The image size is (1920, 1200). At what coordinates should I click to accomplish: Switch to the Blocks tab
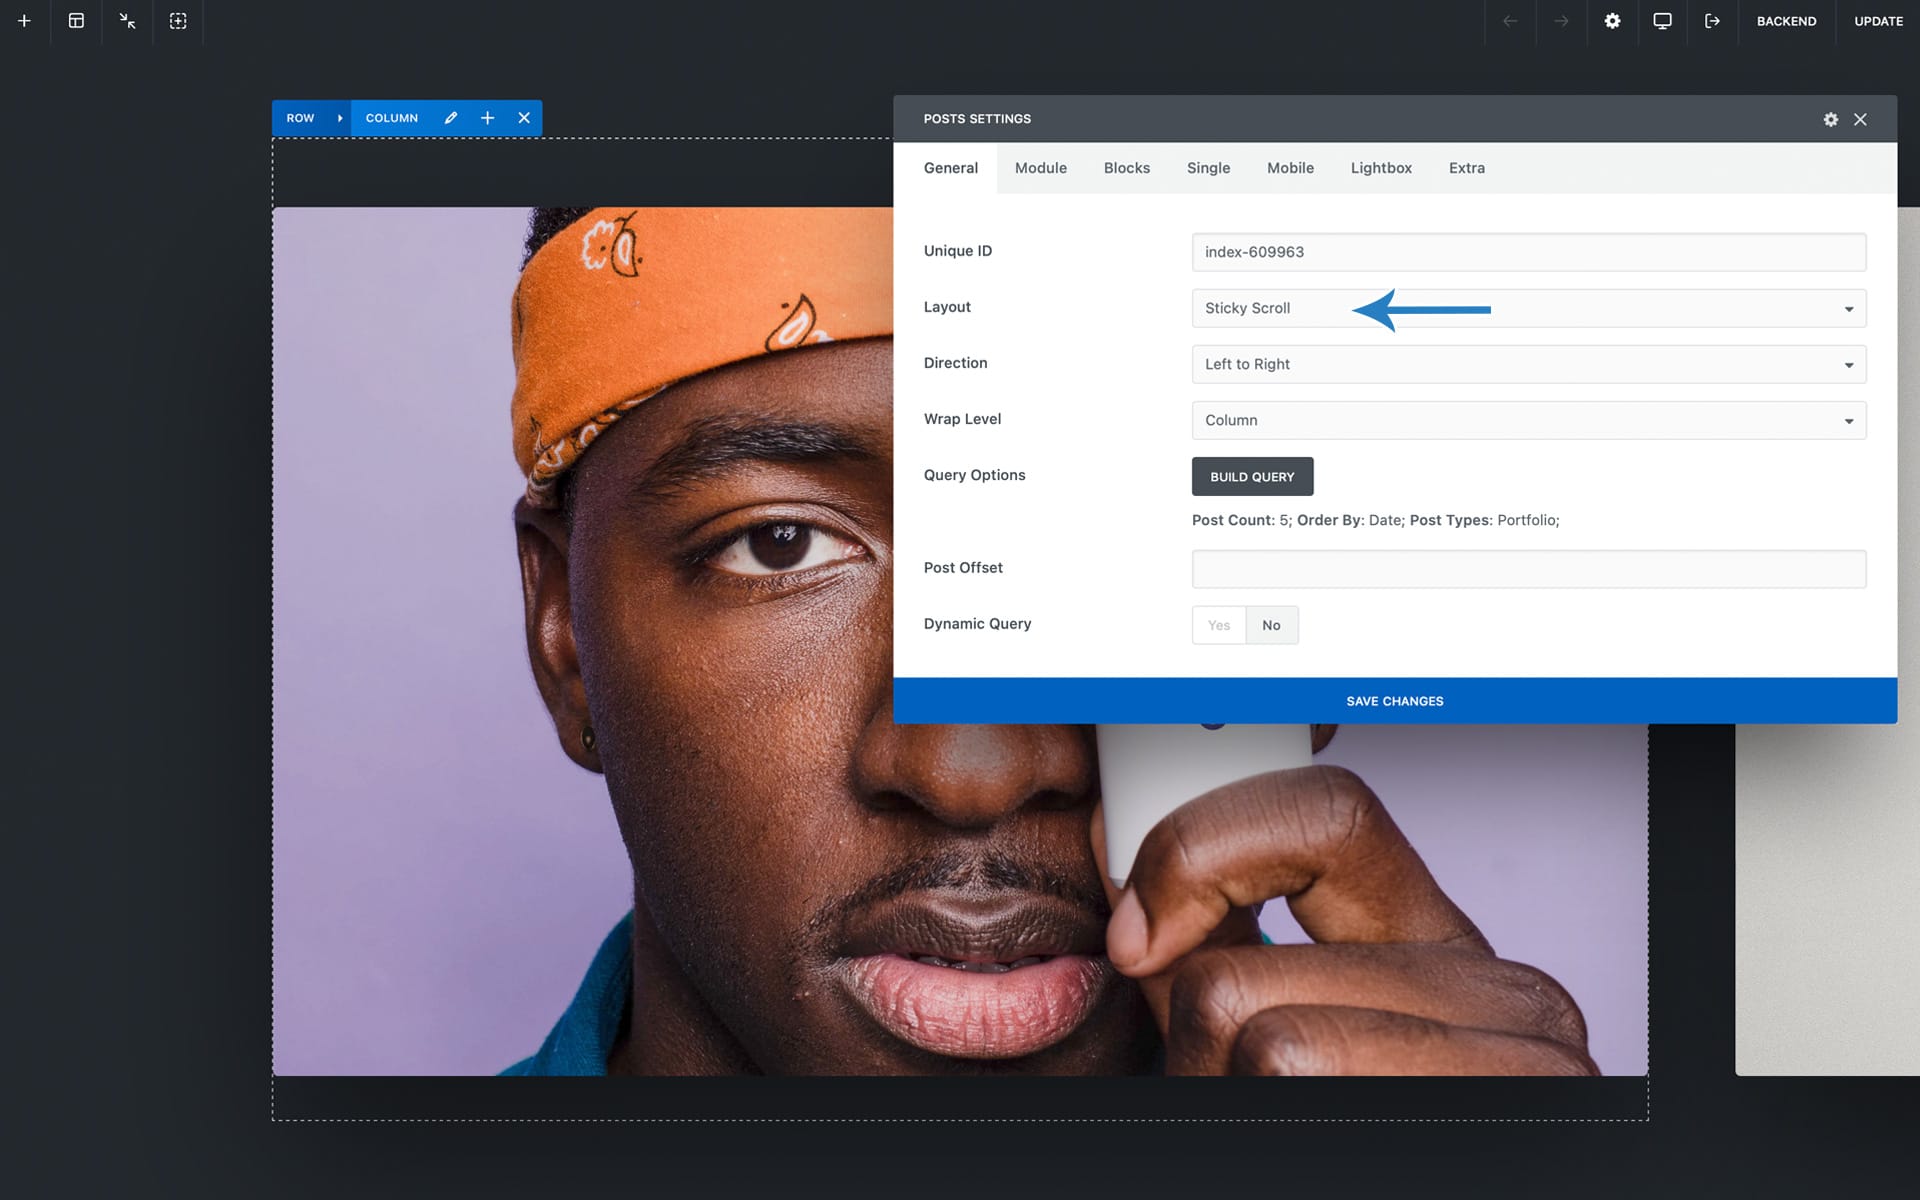click(x=1126, y=168)
